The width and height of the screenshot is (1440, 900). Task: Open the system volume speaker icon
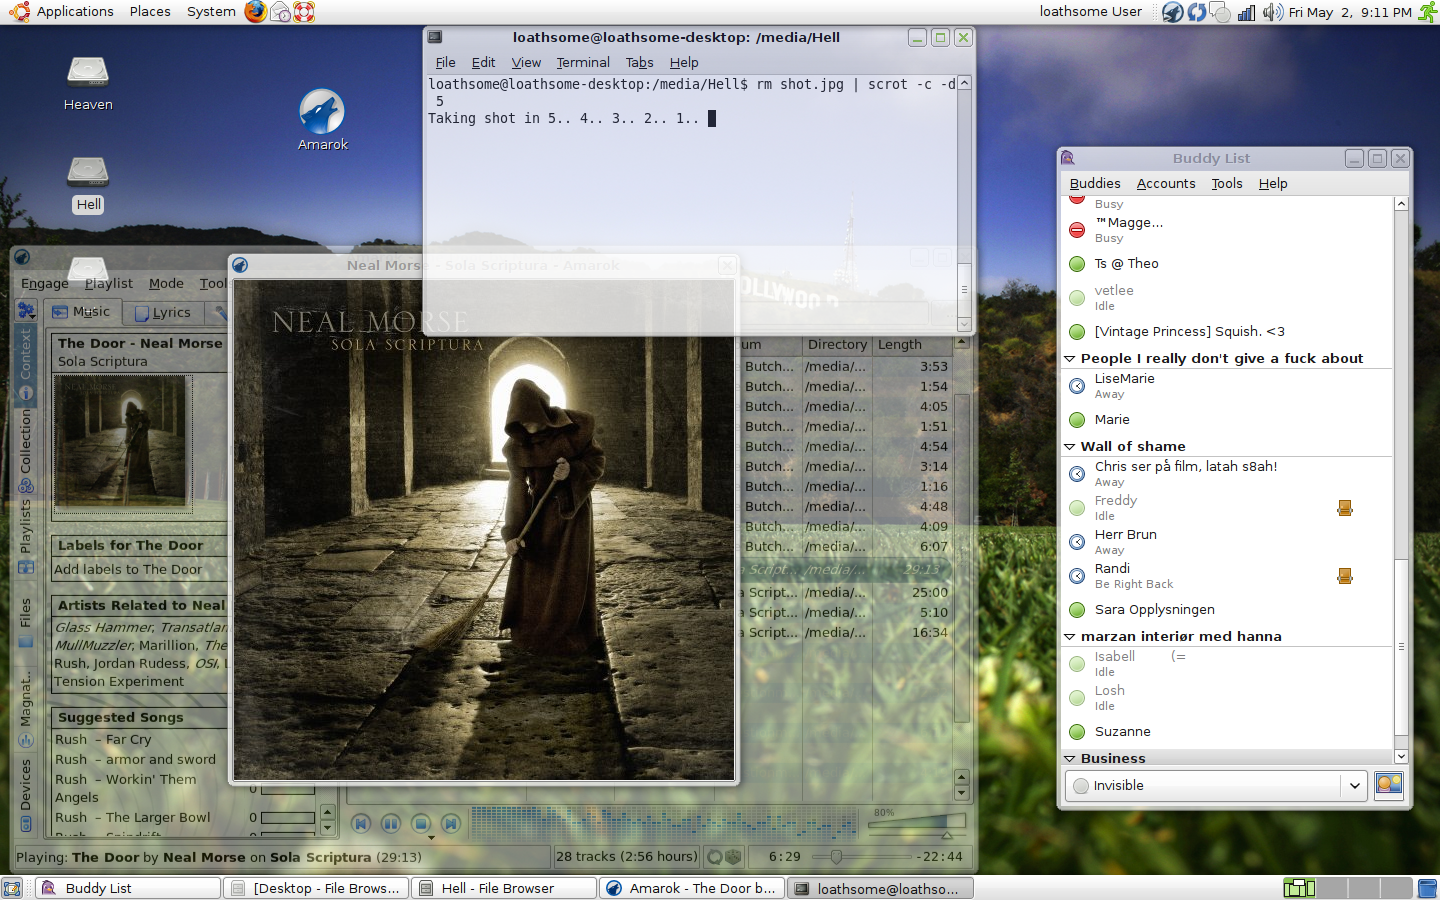[x=1272, y=12]
